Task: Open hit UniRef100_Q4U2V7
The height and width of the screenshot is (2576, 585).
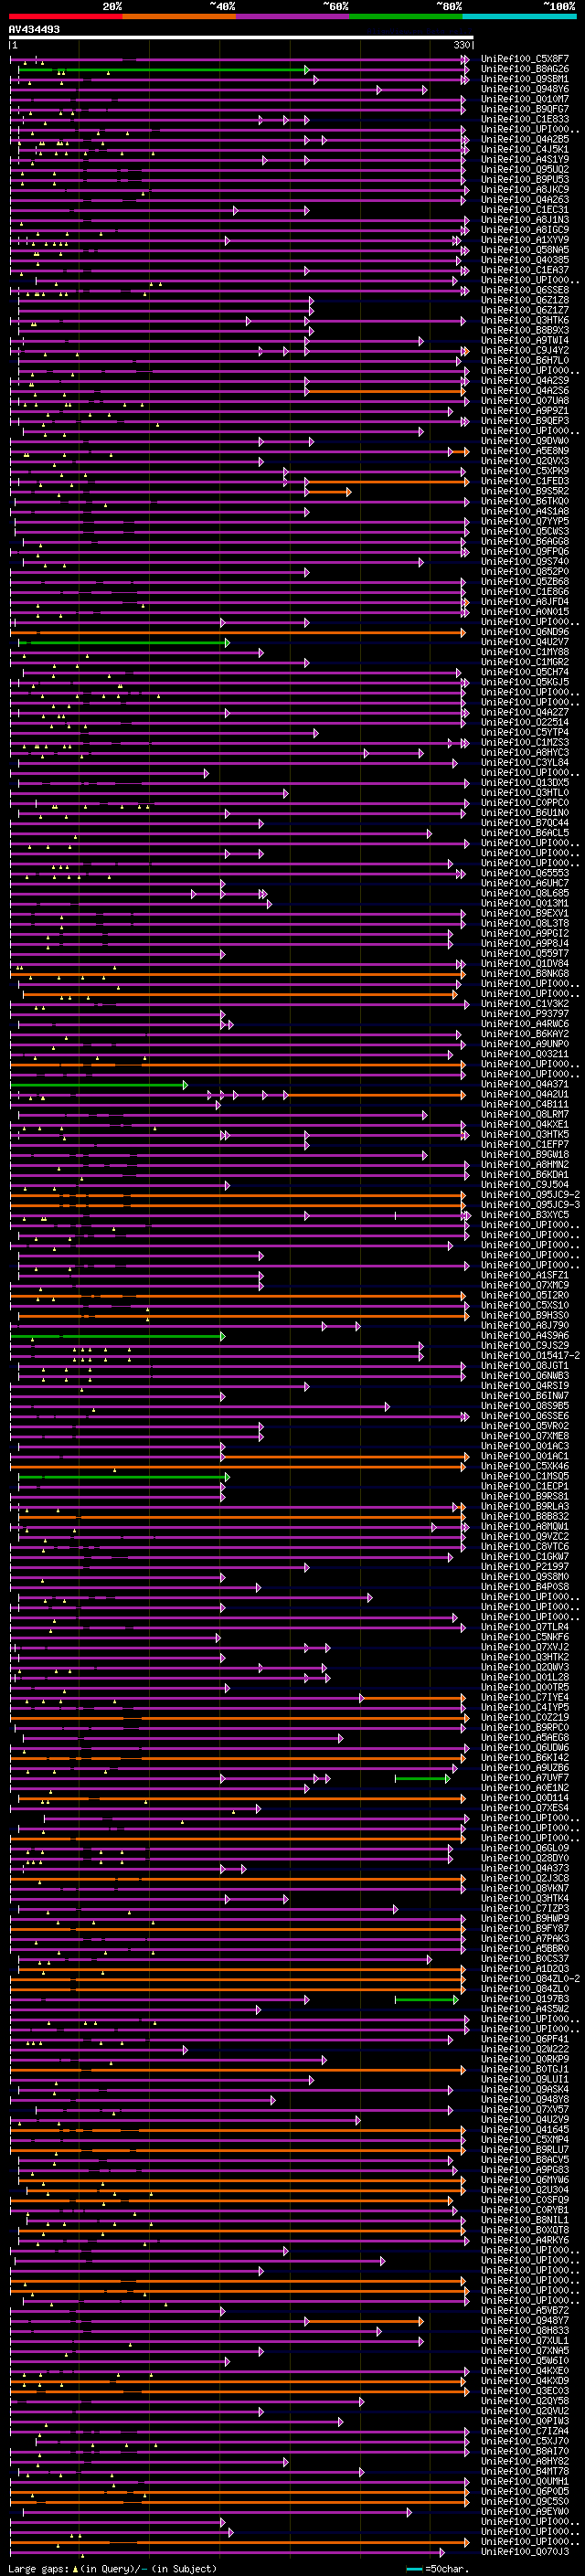Action: tap(525, 642)
